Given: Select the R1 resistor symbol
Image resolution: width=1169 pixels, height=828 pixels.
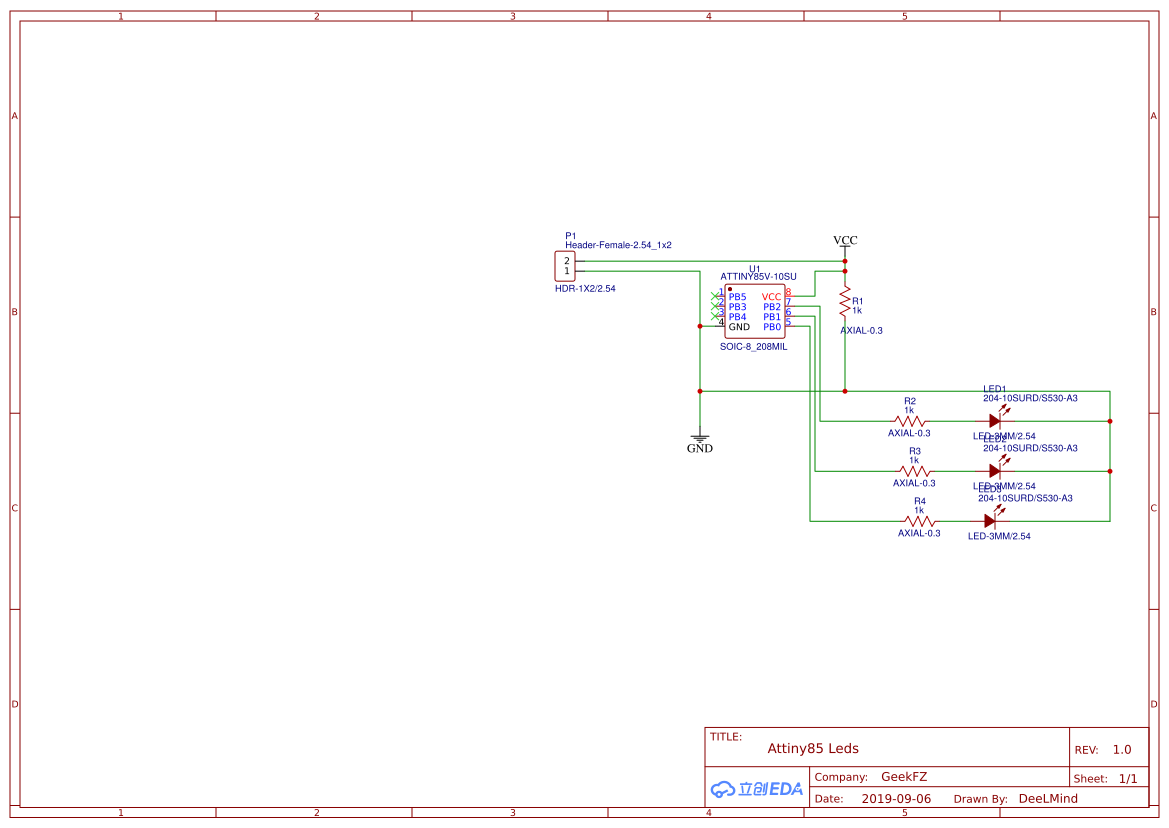Looking at the screenshot, I should pos(845,299).
